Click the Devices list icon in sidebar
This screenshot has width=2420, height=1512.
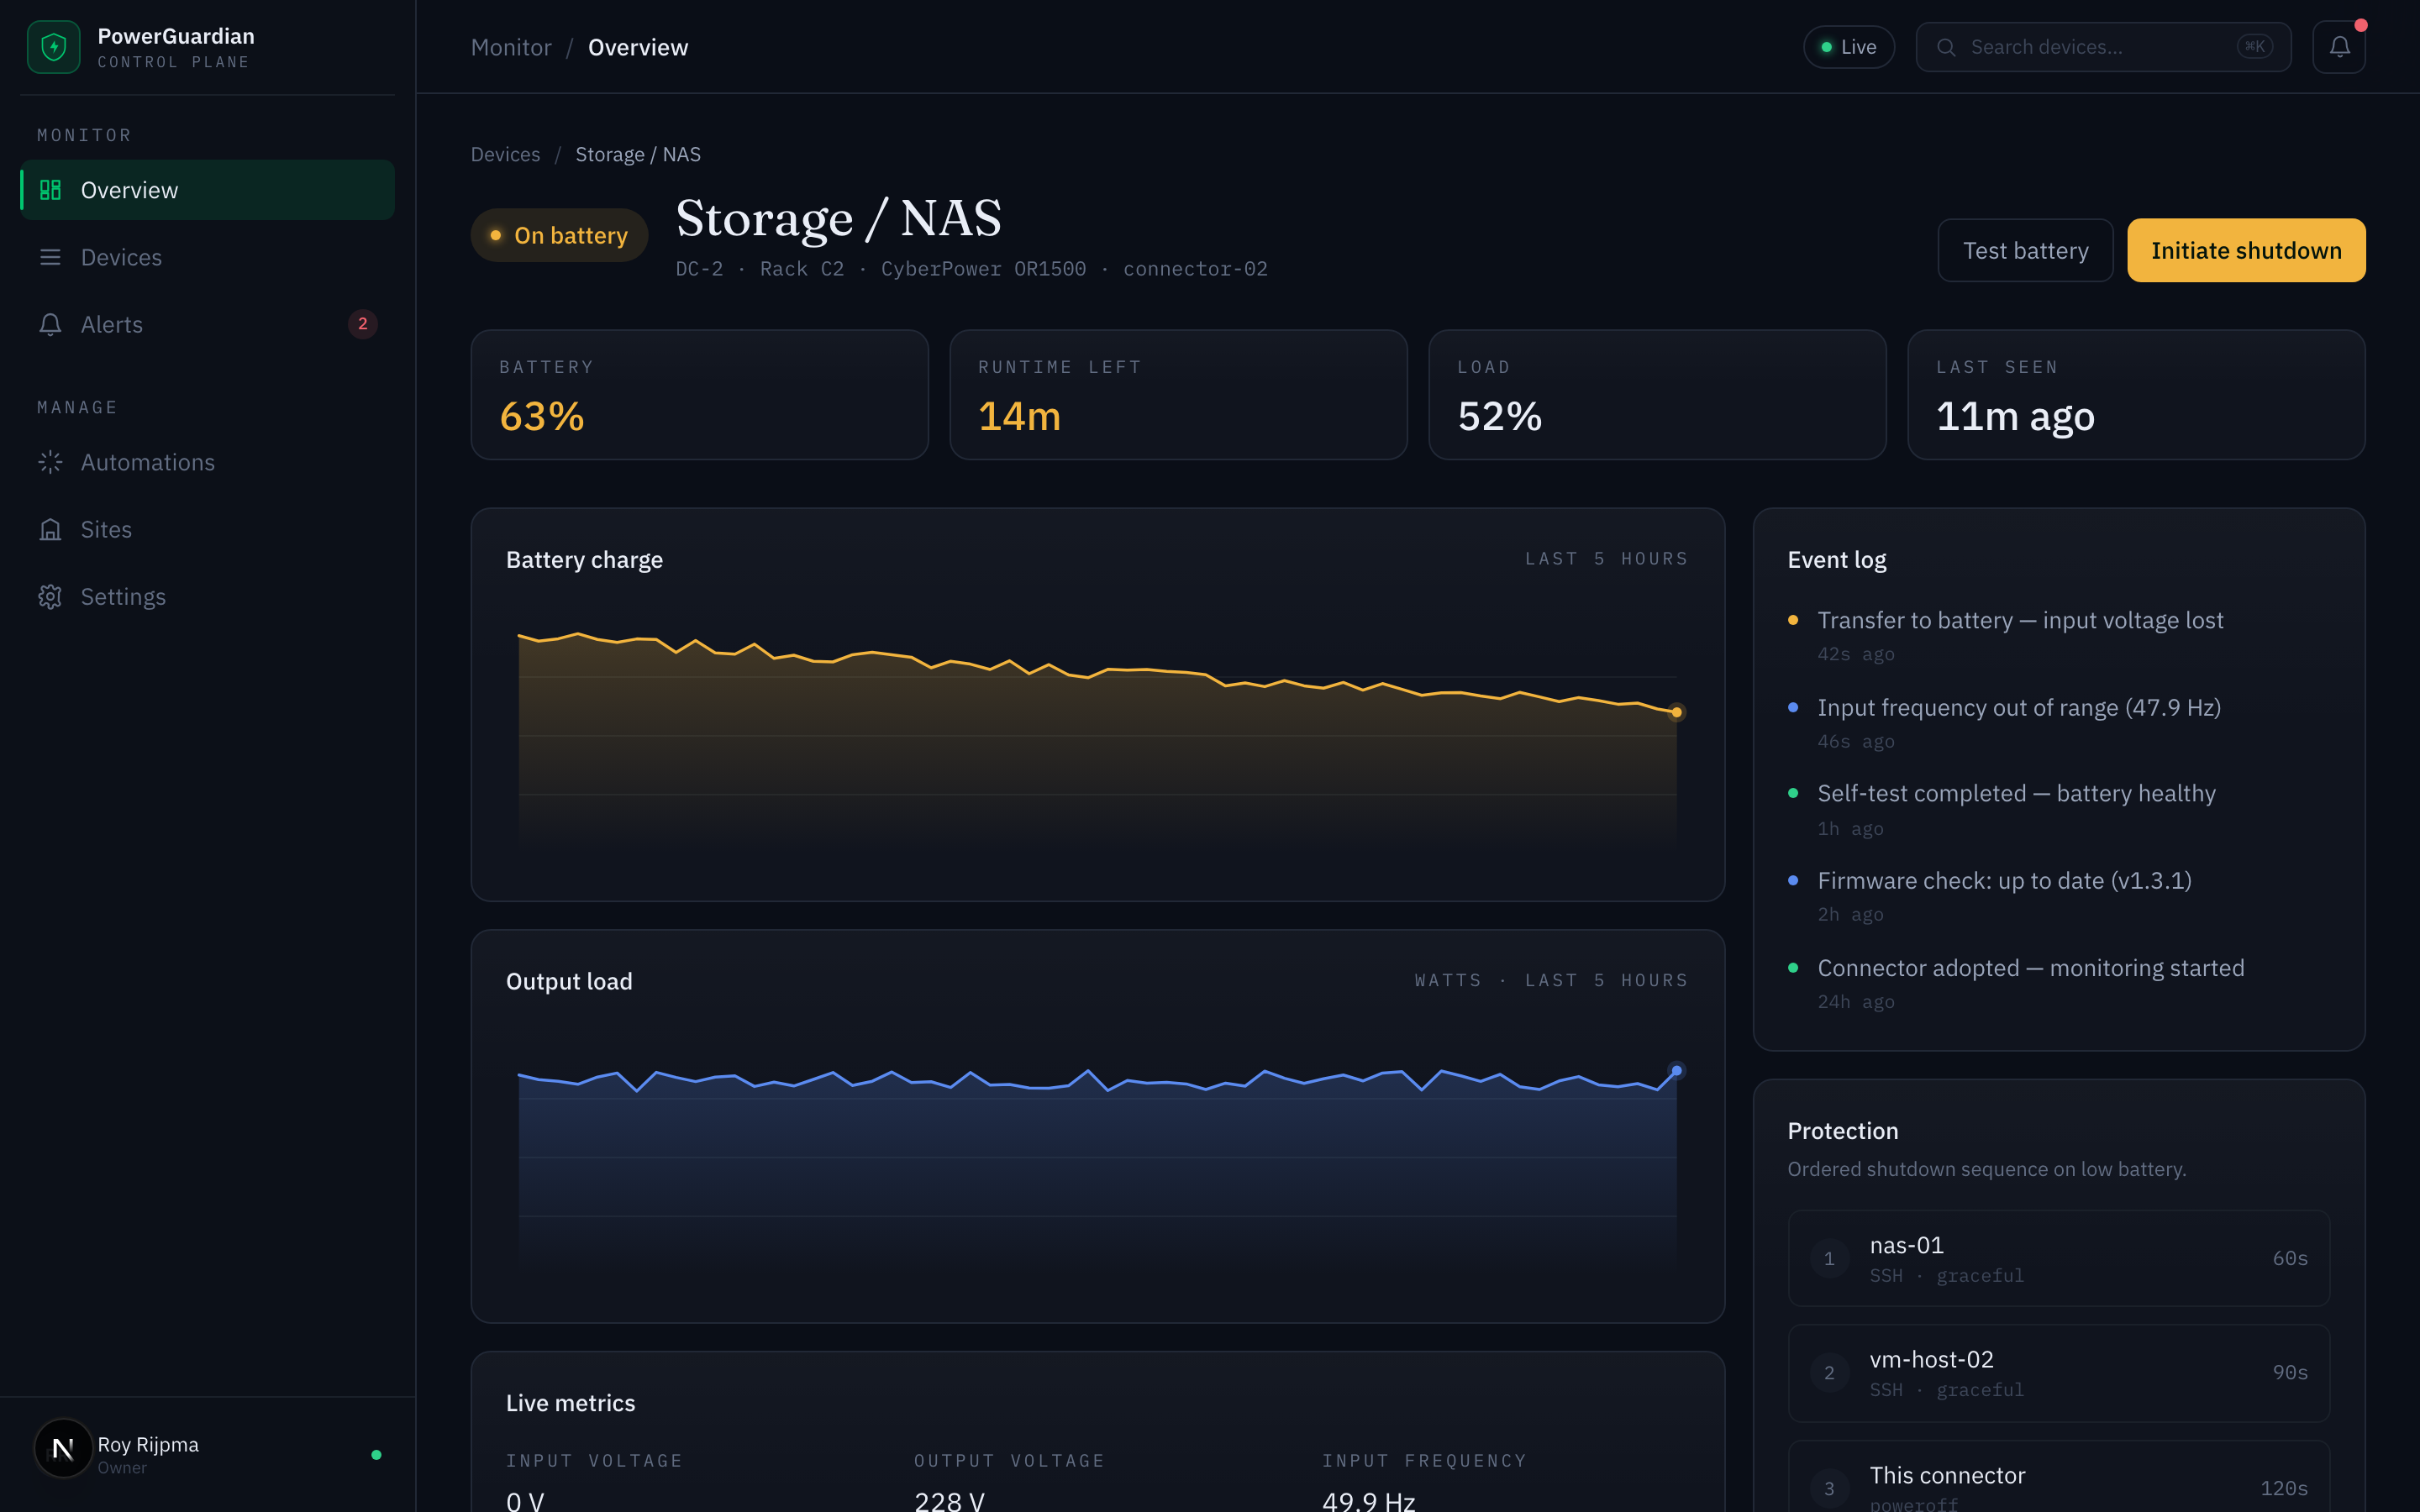click(x=50, y=257)
